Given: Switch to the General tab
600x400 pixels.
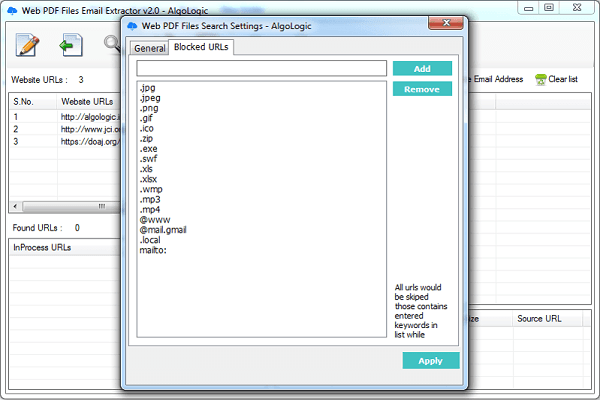Looking at the screenshot, I should (x=150, y=48).
